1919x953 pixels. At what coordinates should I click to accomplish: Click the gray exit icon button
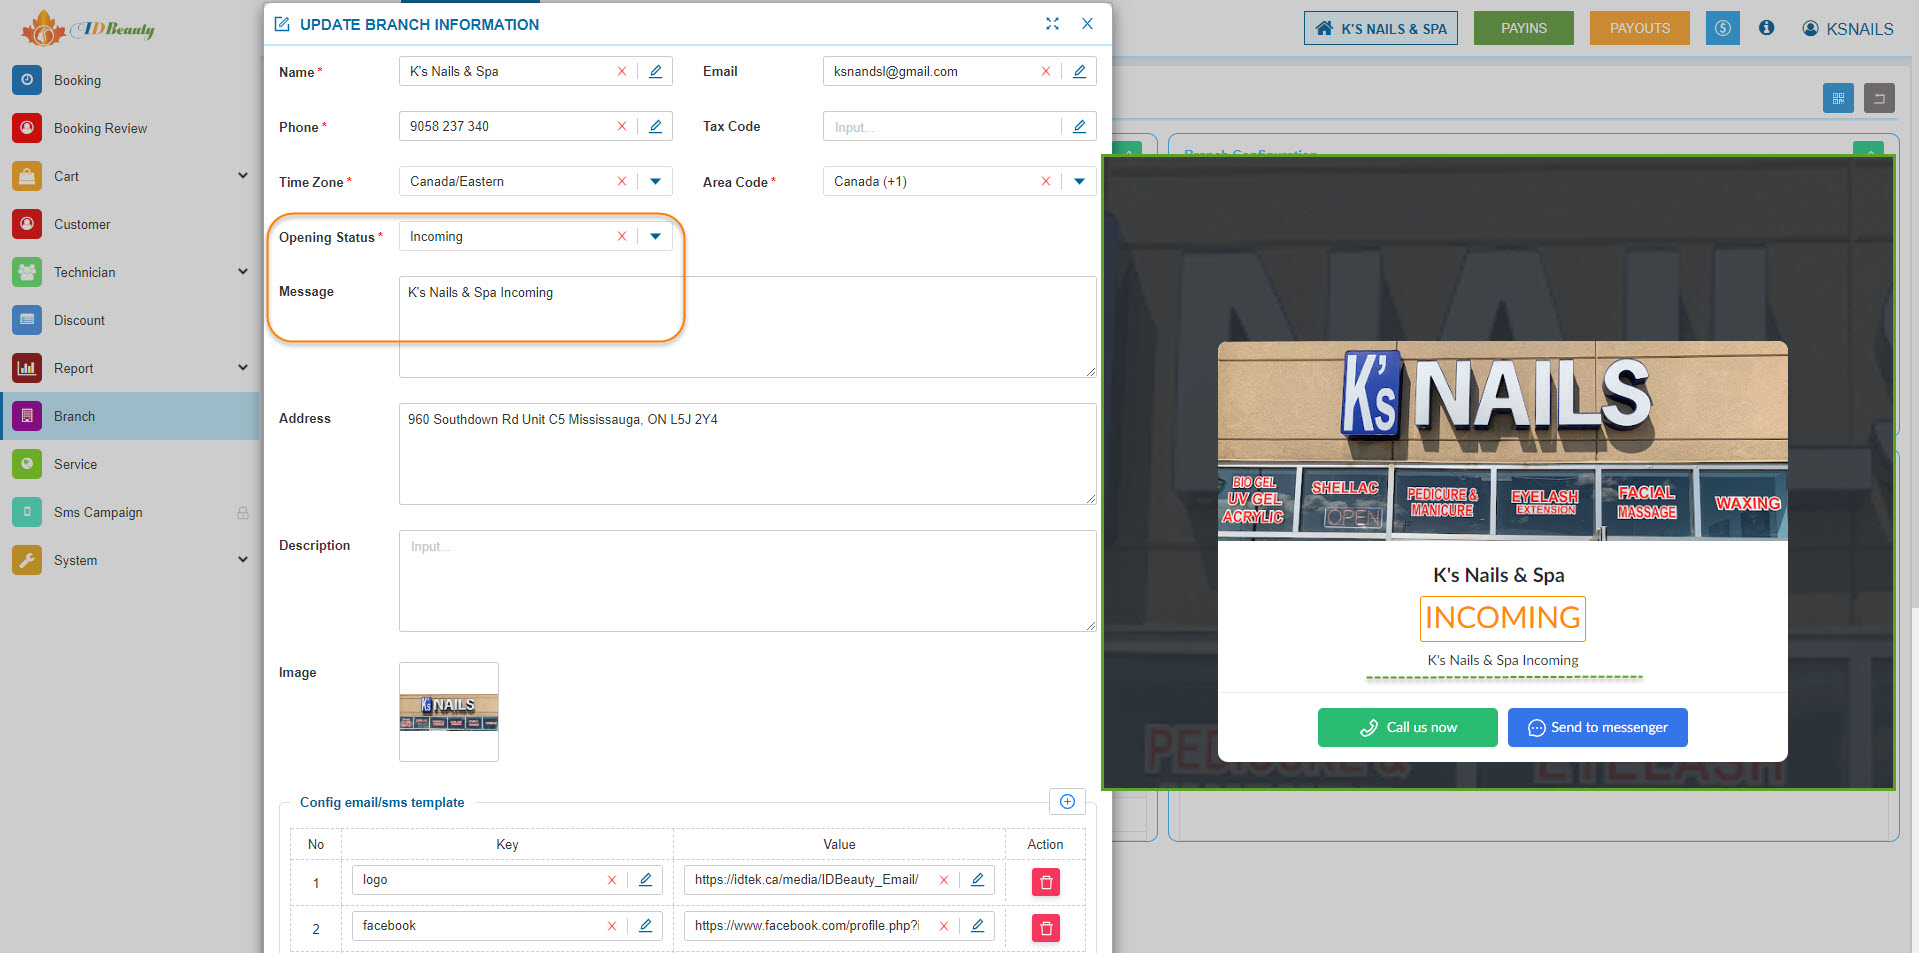point(1879,98)
